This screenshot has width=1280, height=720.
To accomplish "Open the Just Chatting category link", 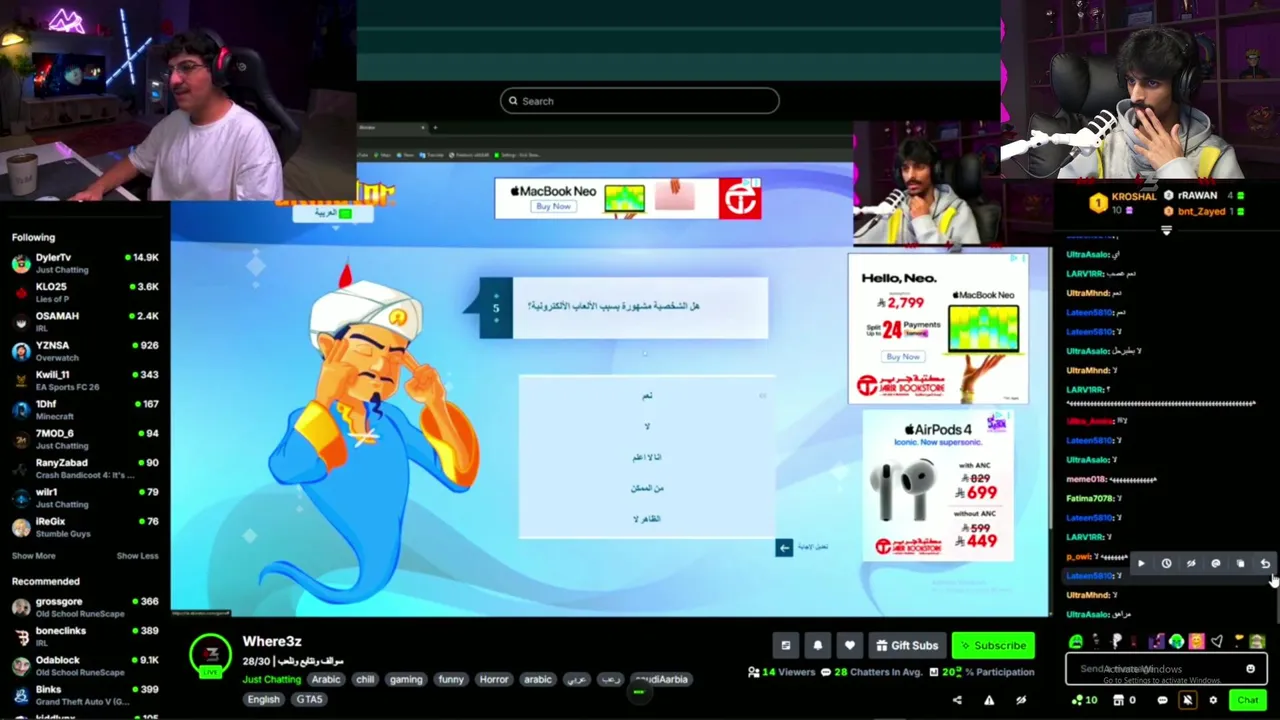I will pyautogui.click(x=271, y=679).
